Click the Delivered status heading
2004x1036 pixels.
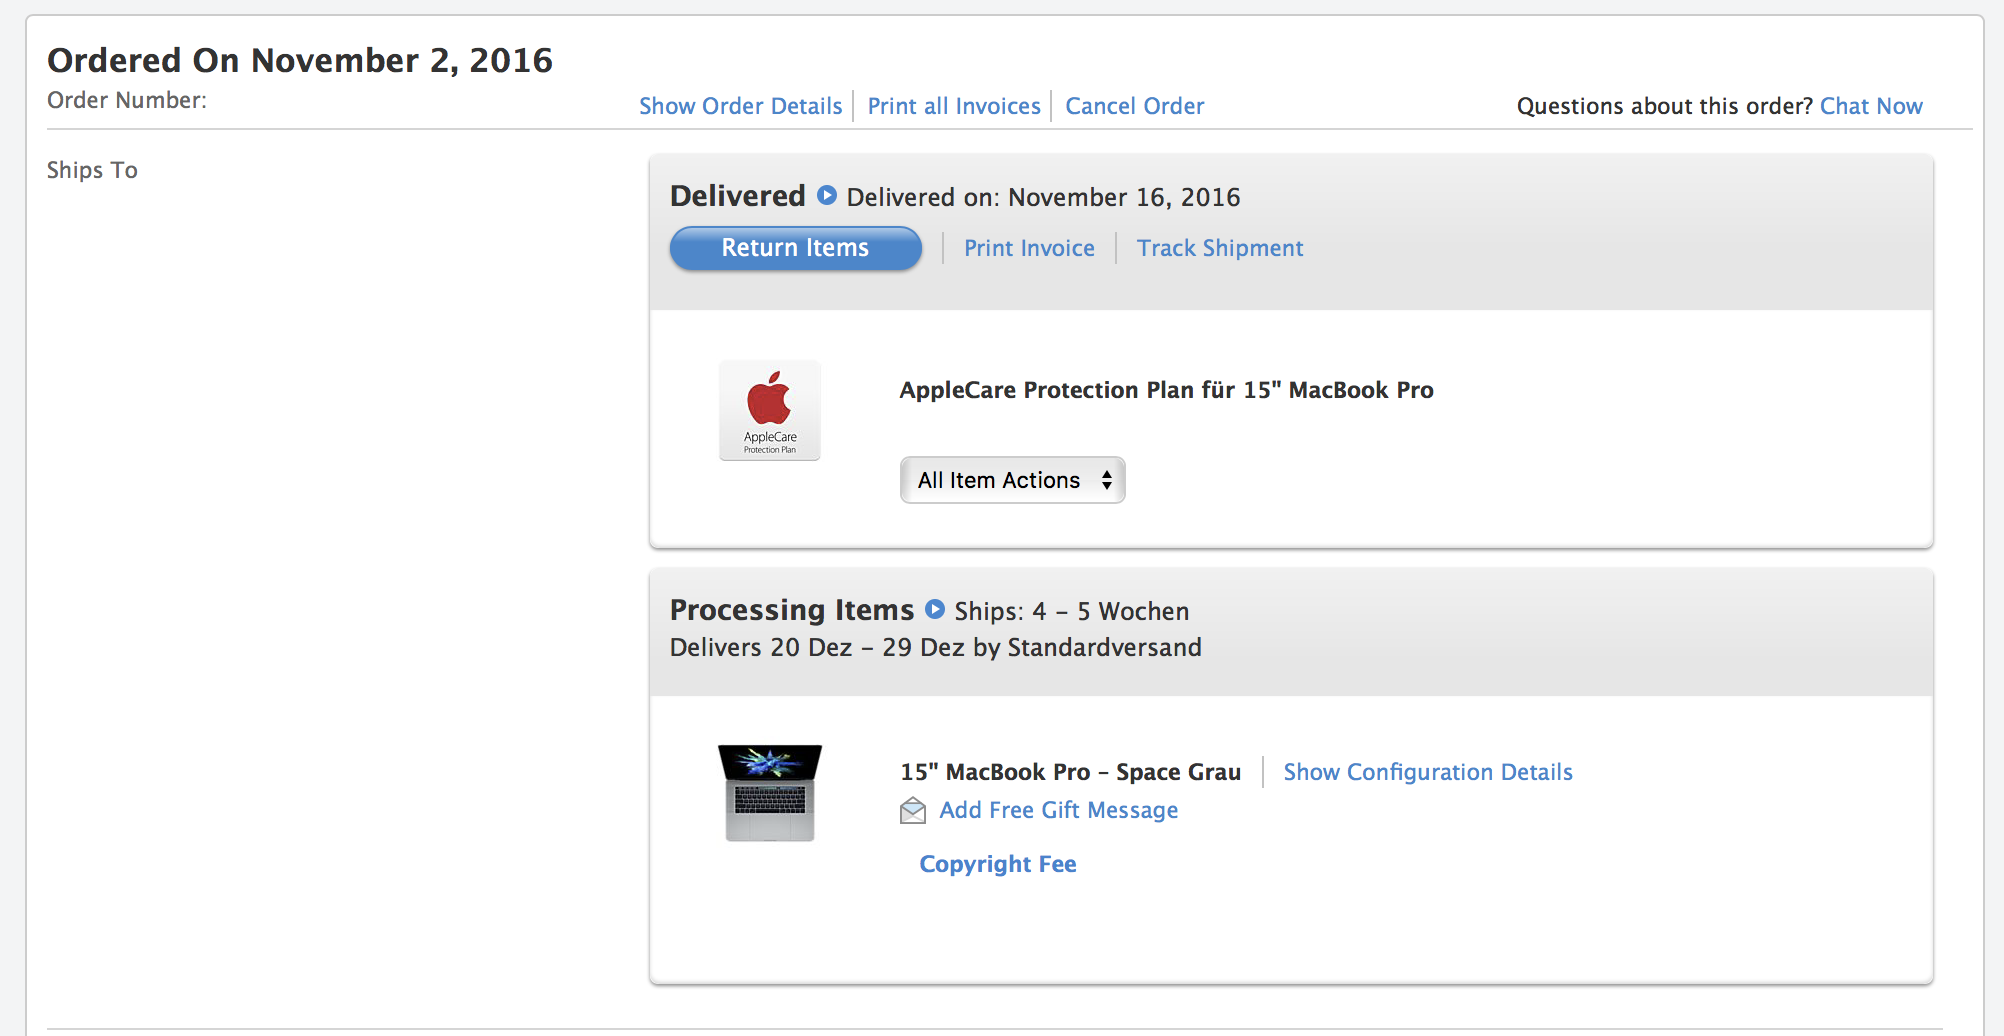pos(738,196)
